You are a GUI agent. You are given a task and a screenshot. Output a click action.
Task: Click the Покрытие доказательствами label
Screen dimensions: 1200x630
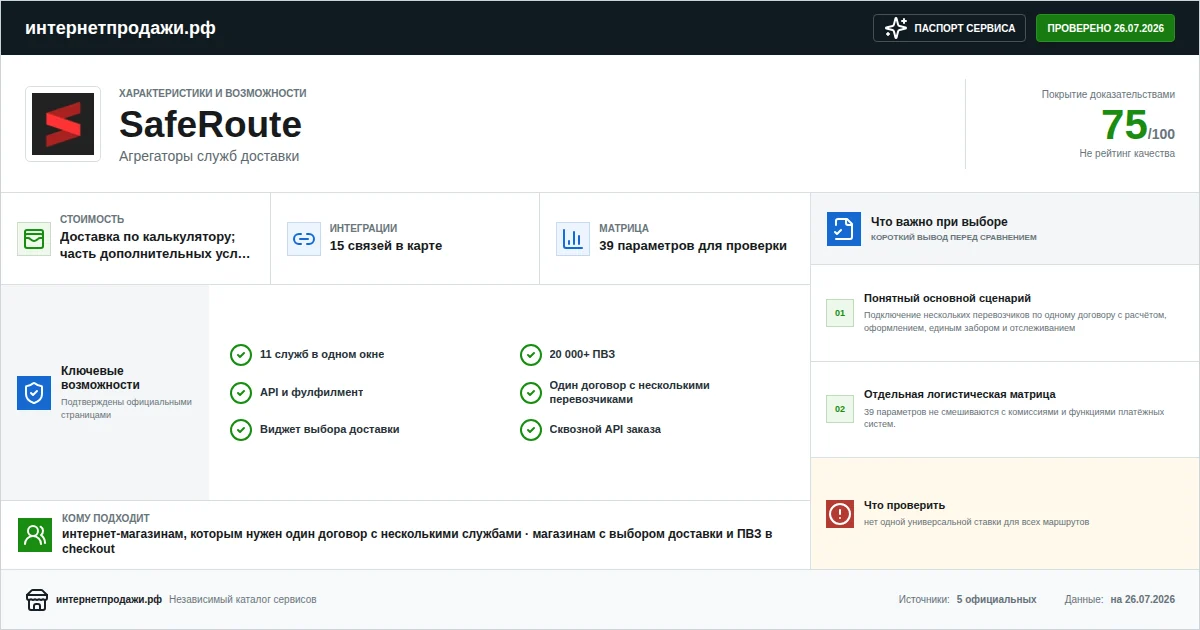(x=1108, y=94)
